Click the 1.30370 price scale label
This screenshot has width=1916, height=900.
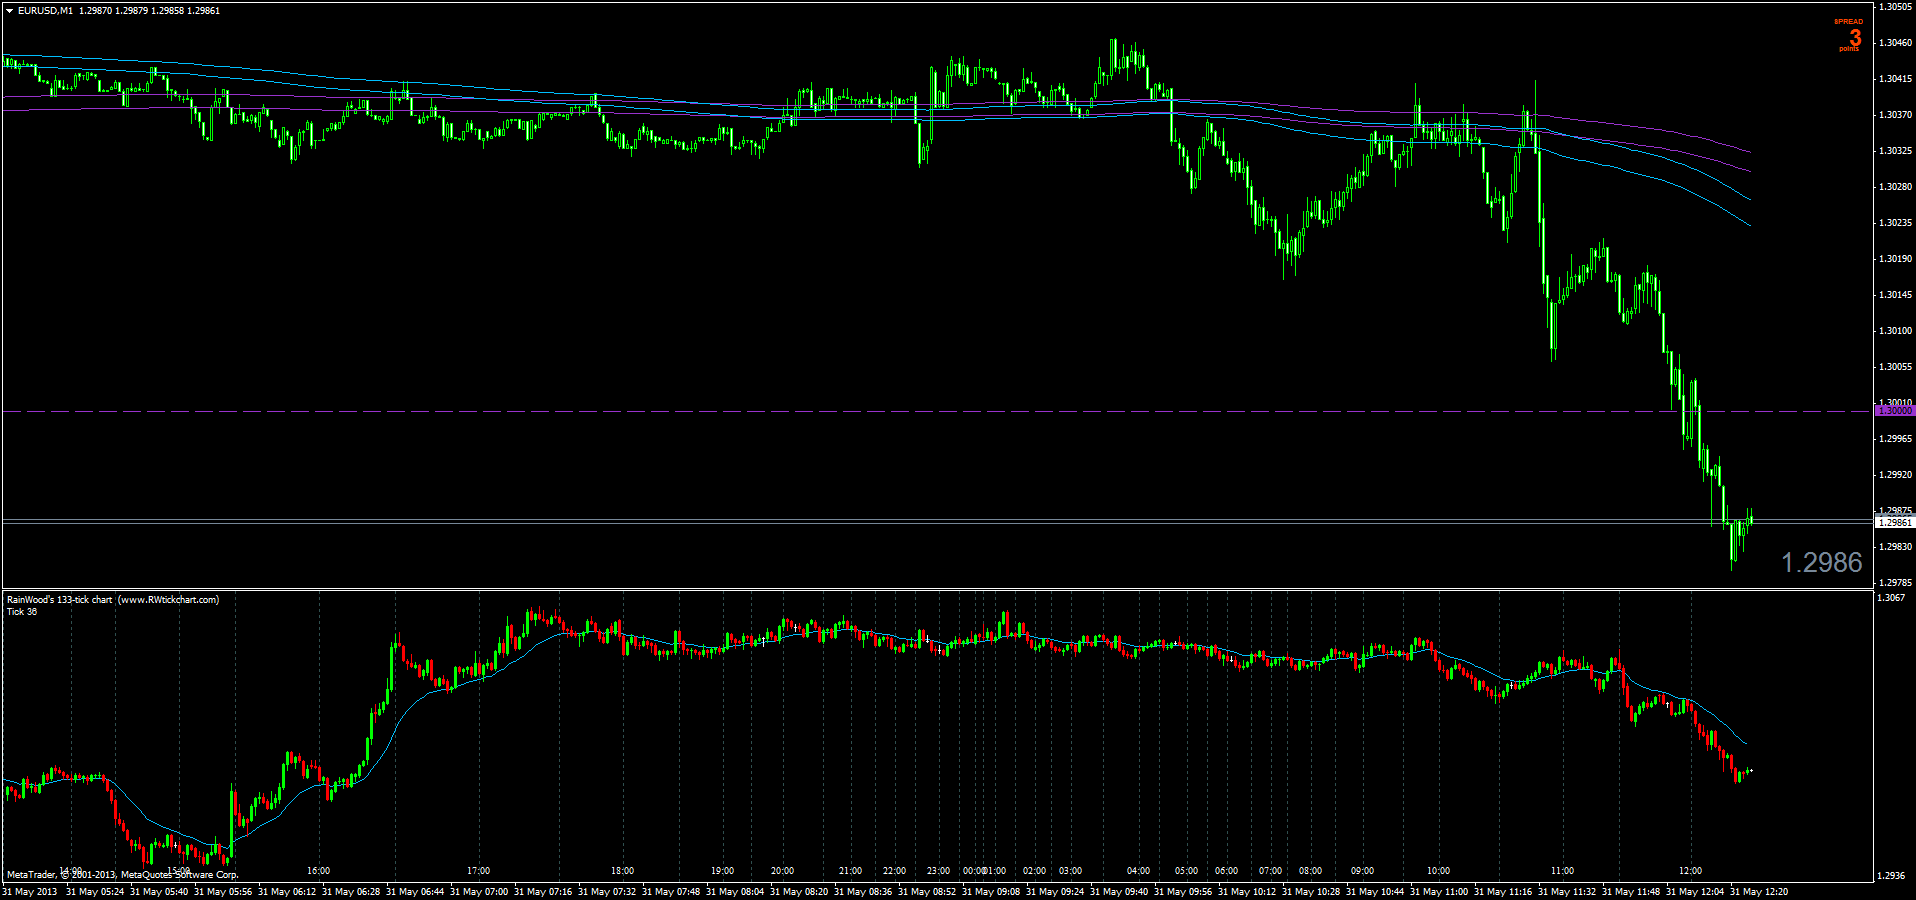click(x=1895, y=115)
